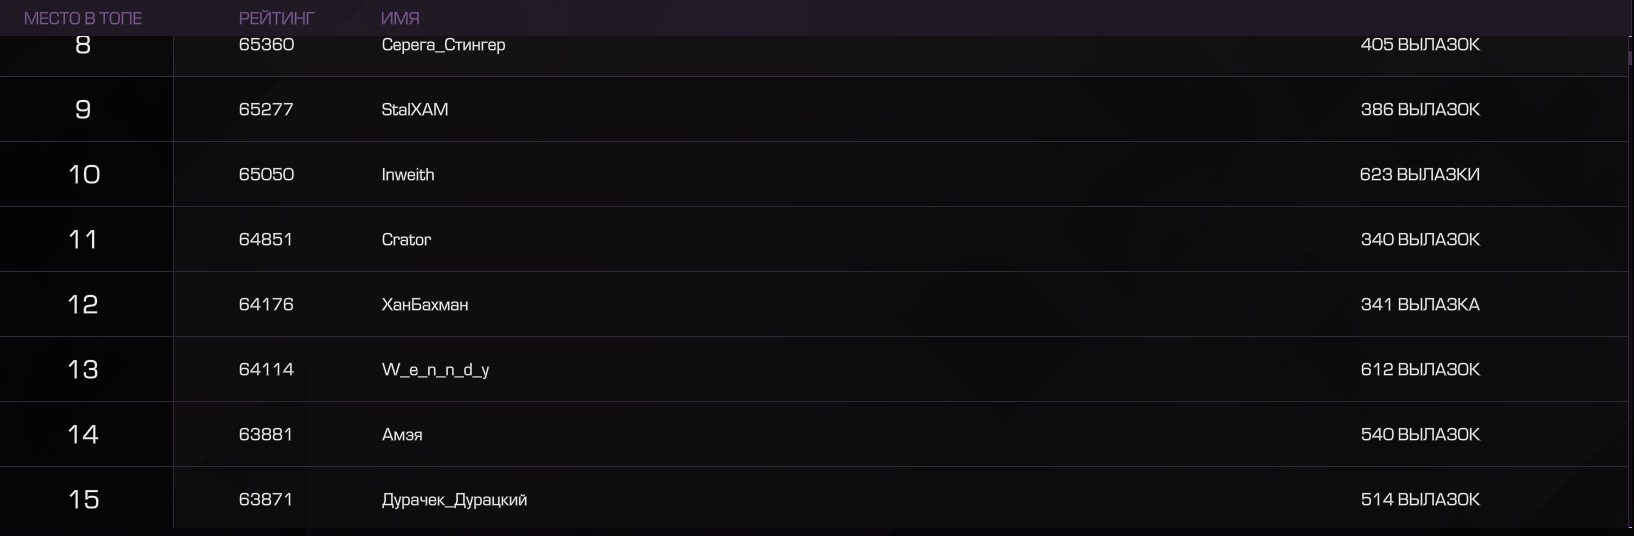
Task: Open Inweith player entry
Action: point(408,174)
